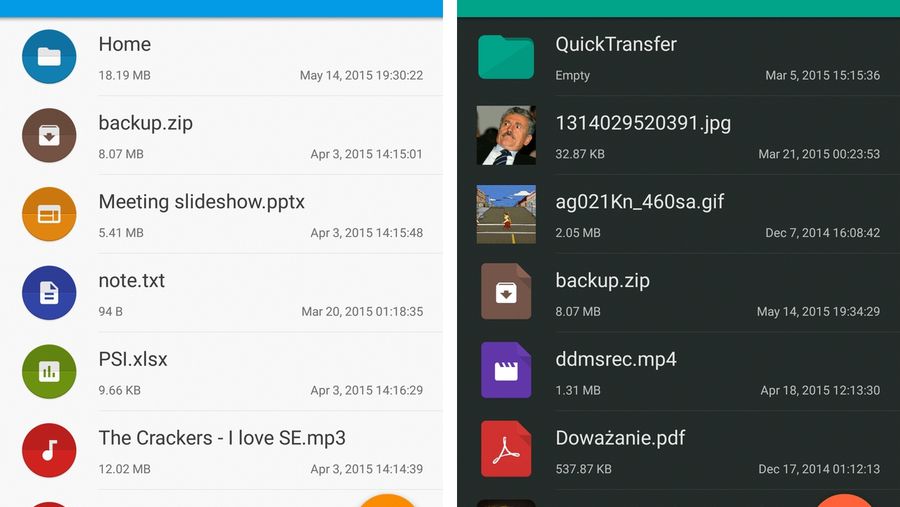The image size is (900, 507).
Task: Tap the orange presentation icon for Meeting slideshow.pptx
Action: [x=49, y=214]
